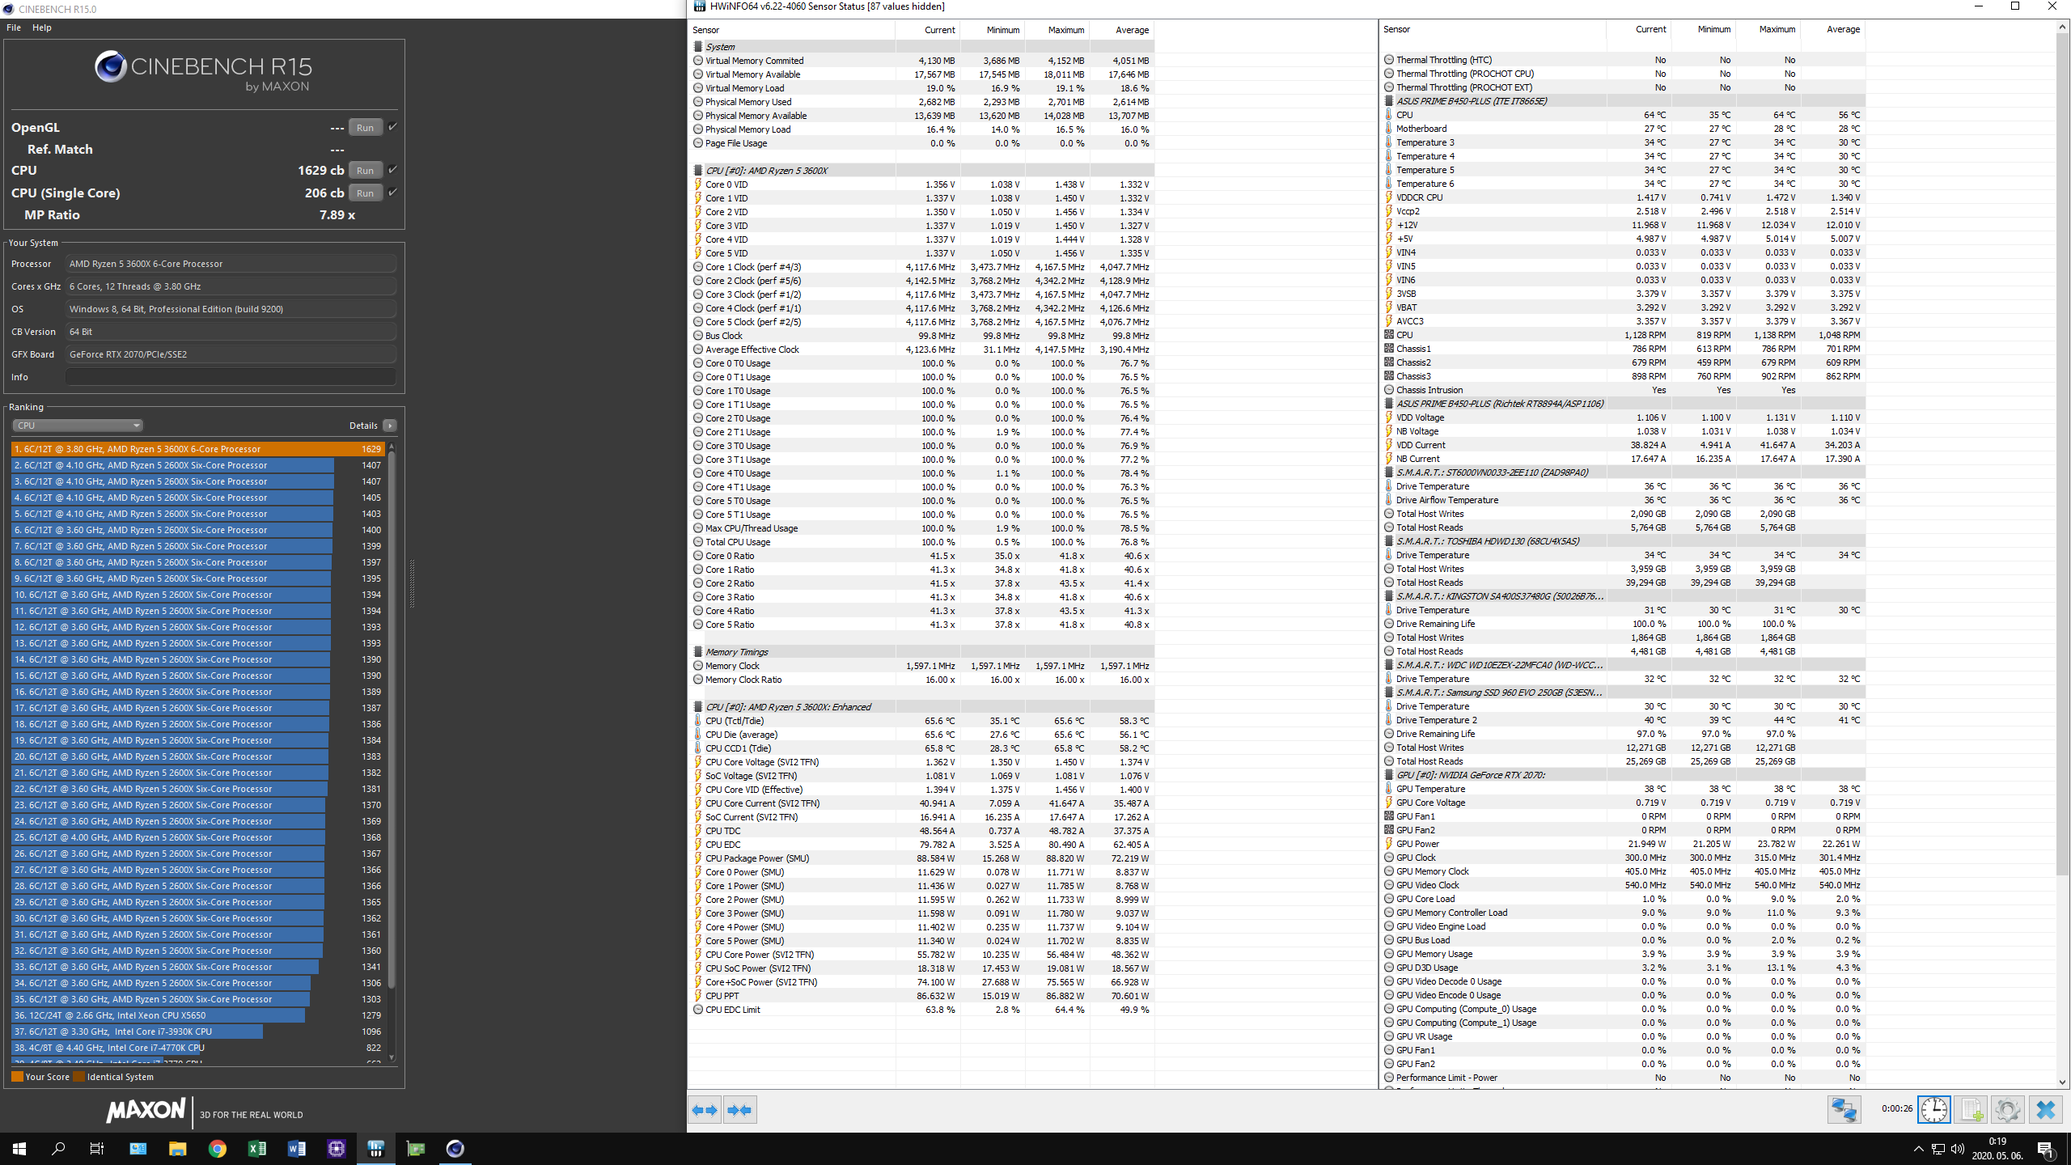The height and width of the screenshot is (1165, 2071).
Task: Collapse the Memory Timings group header
Action: pyautogui.click(x=921, y=652)
